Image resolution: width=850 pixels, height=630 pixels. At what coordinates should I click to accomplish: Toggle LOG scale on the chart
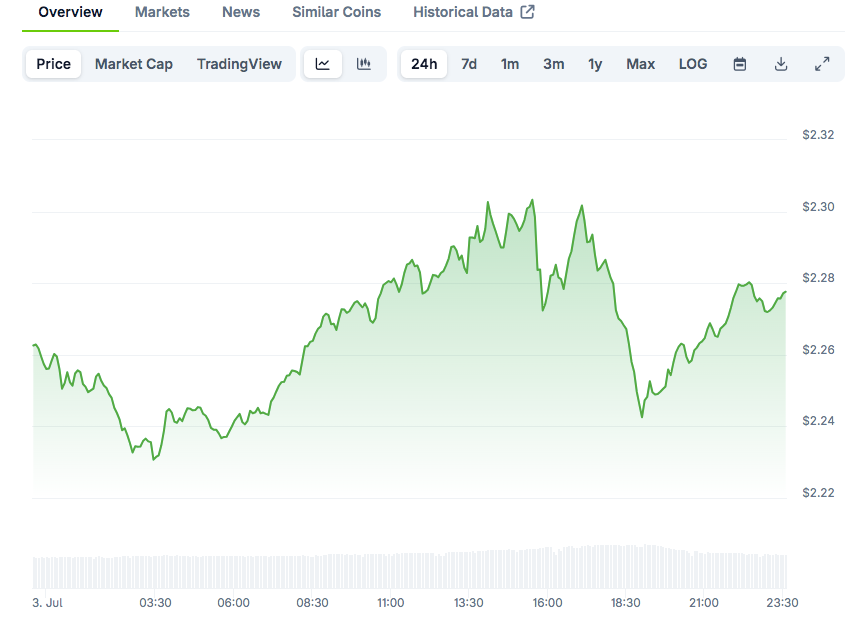pos(693,64)
